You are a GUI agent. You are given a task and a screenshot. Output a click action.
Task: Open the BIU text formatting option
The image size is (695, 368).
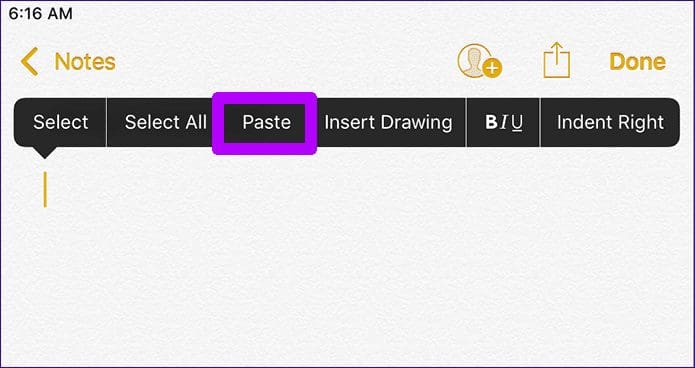click(504, 123)
